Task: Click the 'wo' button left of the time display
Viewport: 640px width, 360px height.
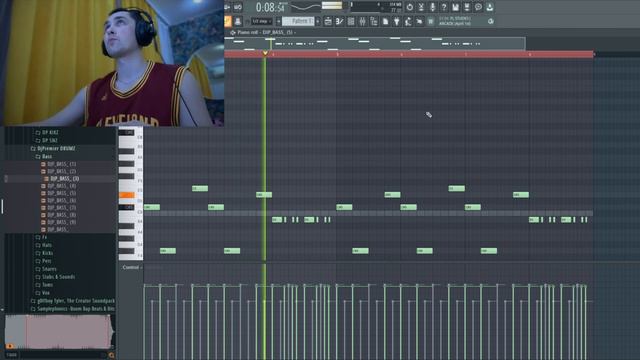Action: coord(238,7)
